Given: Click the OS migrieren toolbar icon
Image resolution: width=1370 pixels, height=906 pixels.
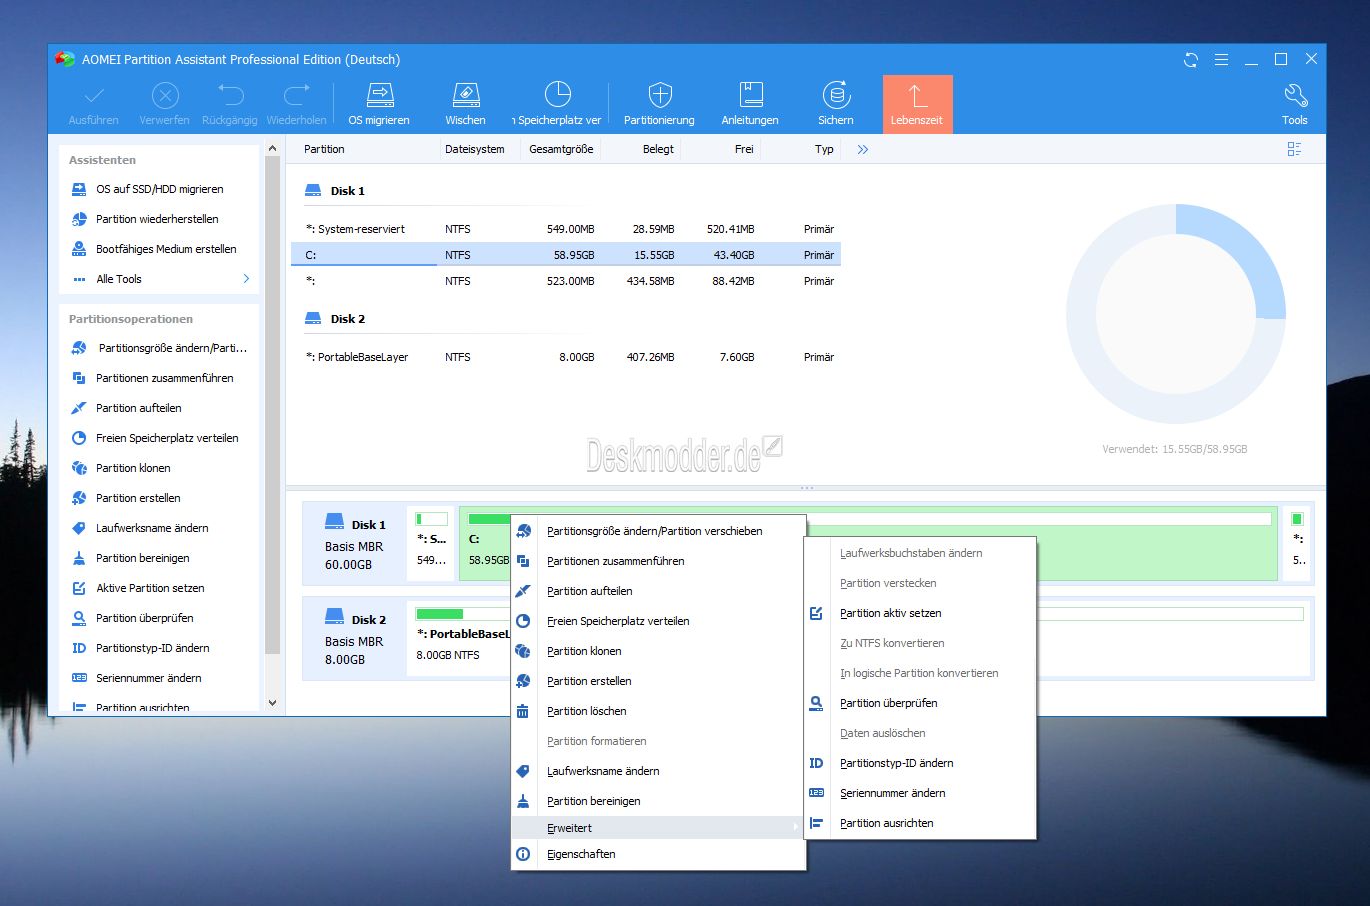Looking at the screenshot, I should 379,95.
